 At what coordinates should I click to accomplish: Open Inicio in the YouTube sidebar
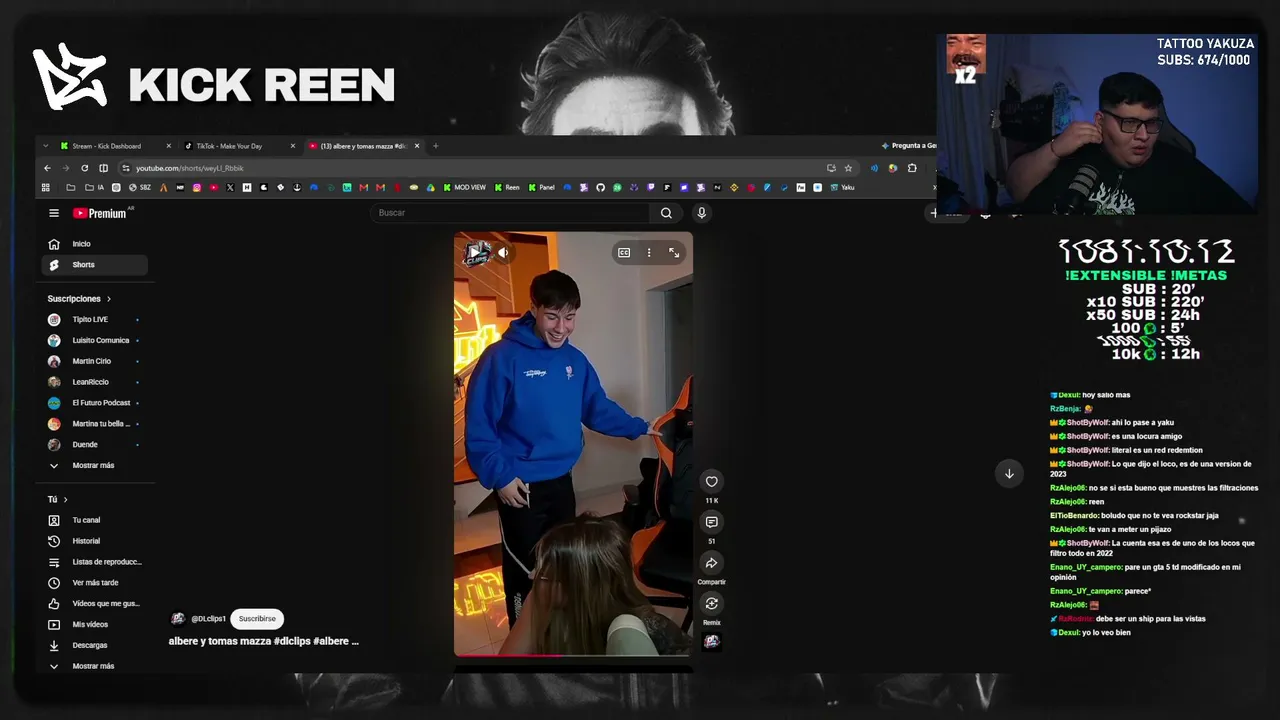pos(95,244)
